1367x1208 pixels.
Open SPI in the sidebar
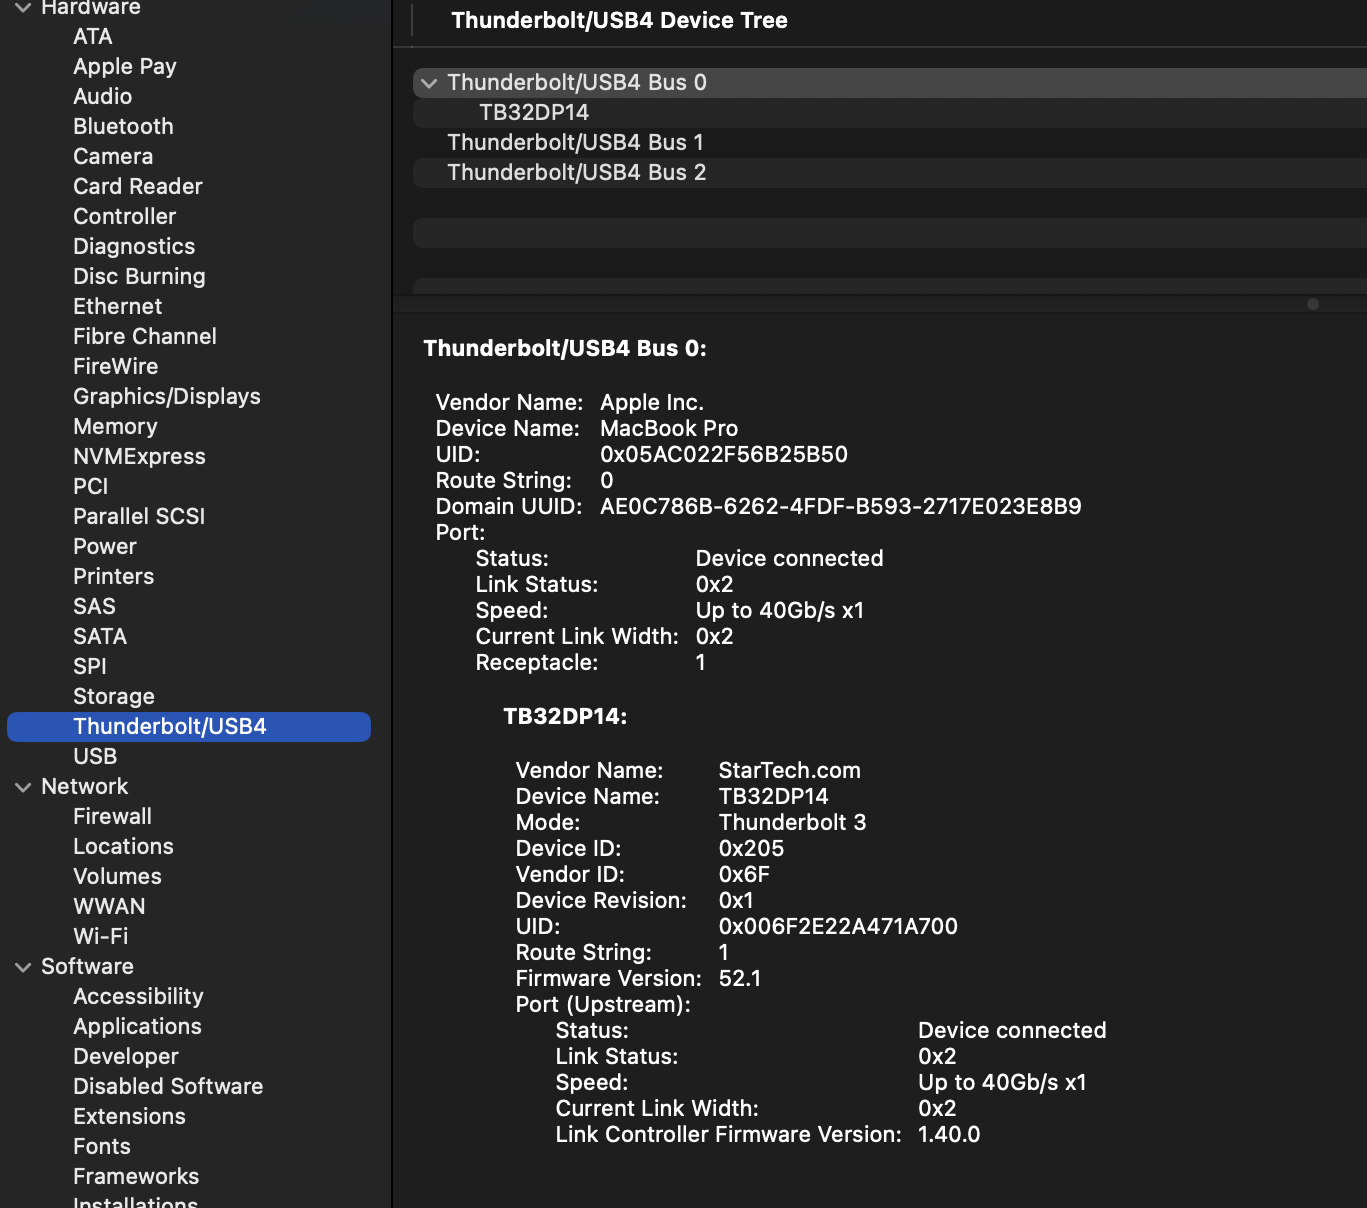point(90,667)
